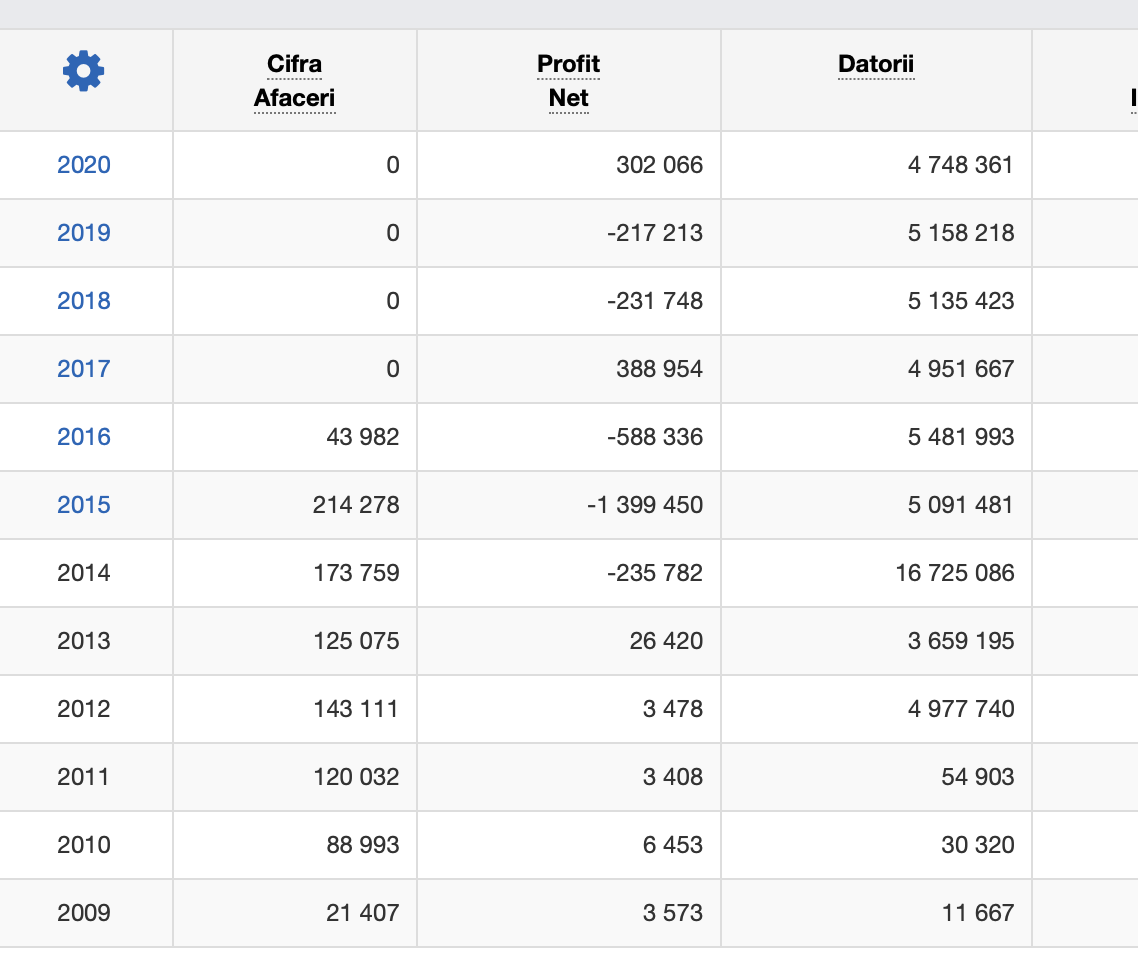Click the 2012 debt value 4 977 740
This screenshot has width=1138, height=980.
pos(960,709)
